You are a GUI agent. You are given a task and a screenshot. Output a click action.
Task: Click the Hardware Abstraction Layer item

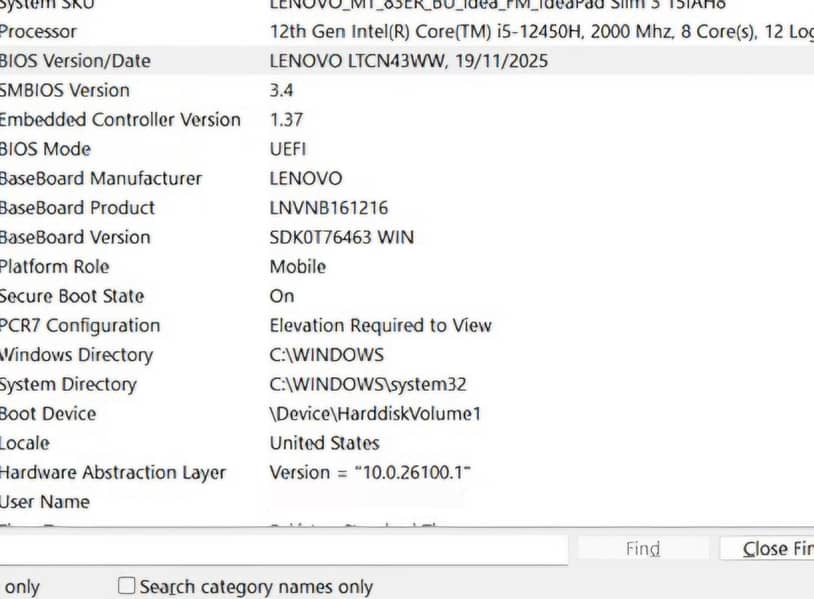tap(113, 473)
